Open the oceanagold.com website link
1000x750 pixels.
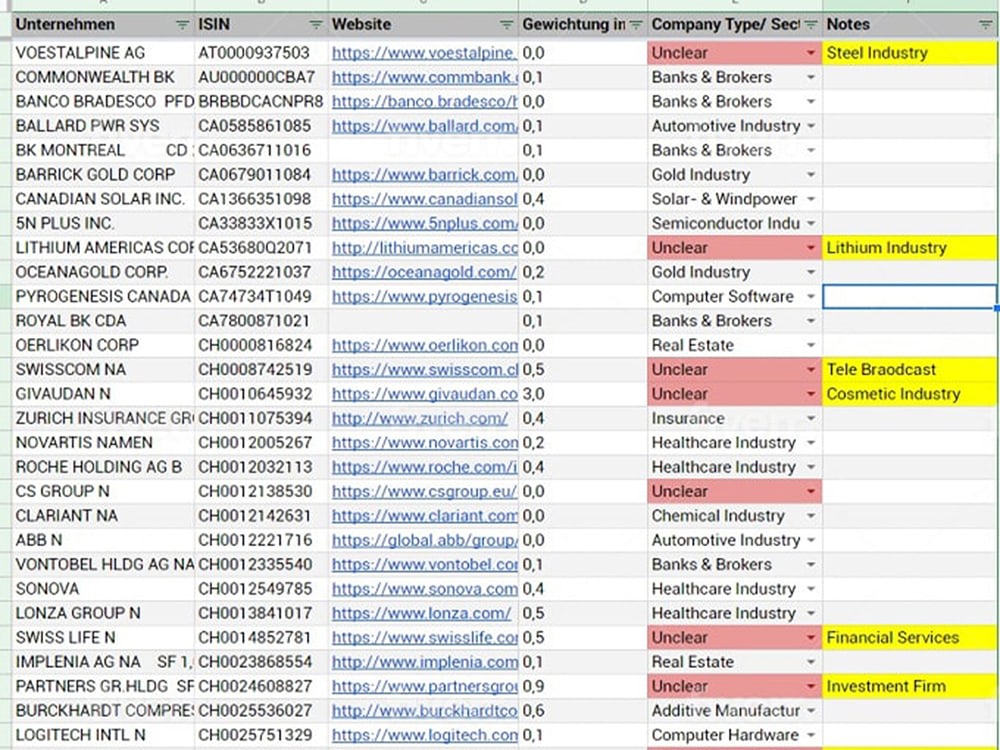pyautogui.click(x=423, y=272)
